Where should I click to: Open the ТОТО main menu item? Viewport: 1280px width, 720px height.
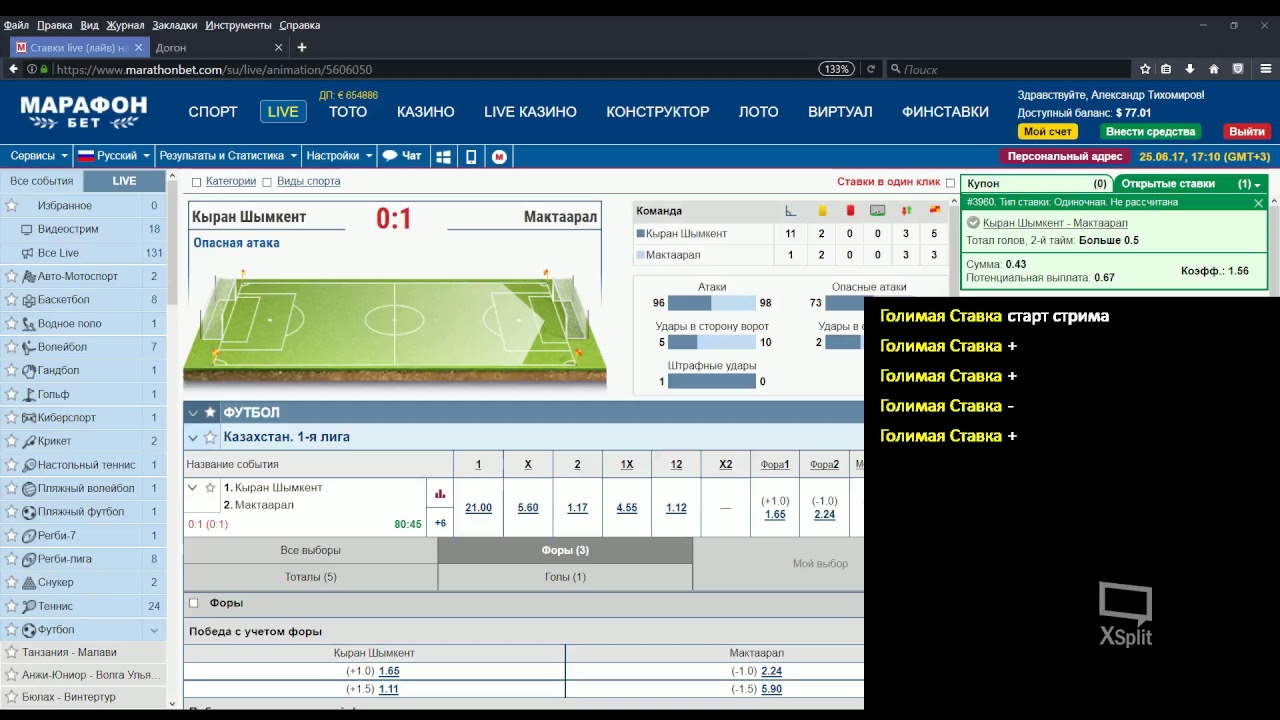pyautogui.click(x=348, y=112)
